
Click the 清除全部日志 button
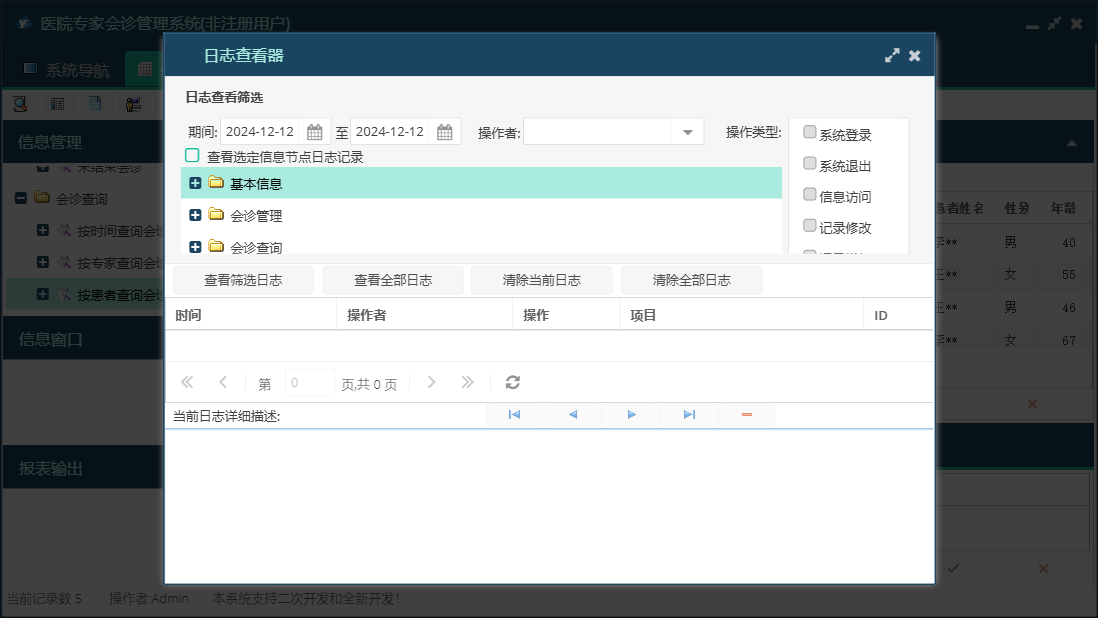point(691,280)
